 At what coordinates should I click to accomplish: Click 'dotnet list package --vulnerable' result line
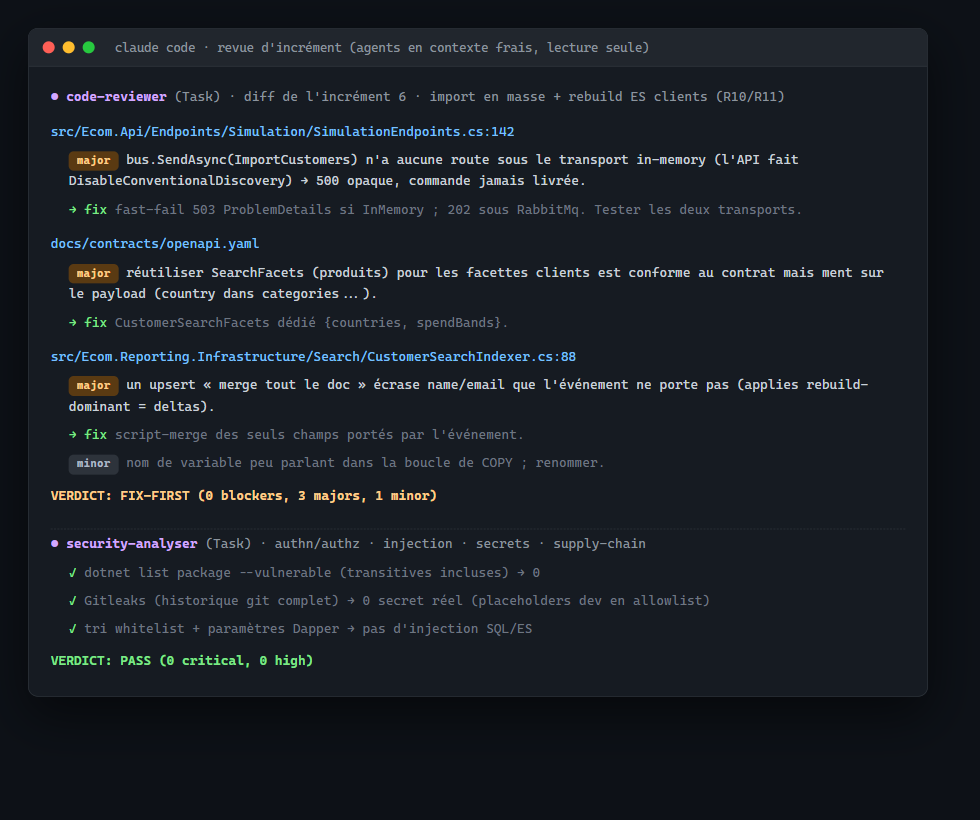coord(312,572)
